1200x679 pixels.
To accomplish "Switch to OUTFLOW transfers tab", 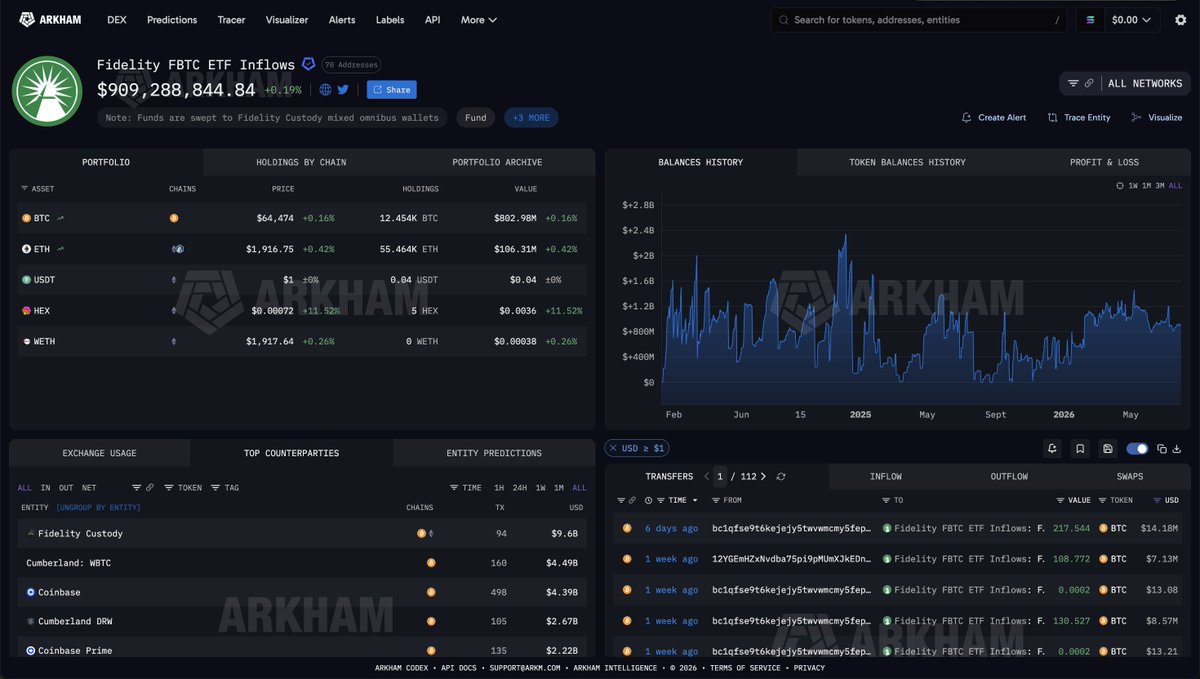I will 1009,477.
